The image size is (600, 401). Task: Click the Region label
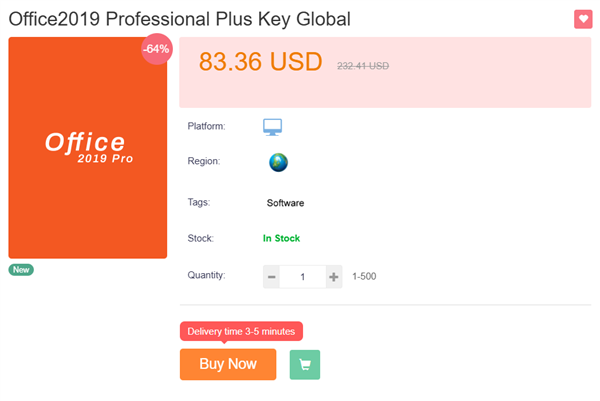tap(203, 161)
